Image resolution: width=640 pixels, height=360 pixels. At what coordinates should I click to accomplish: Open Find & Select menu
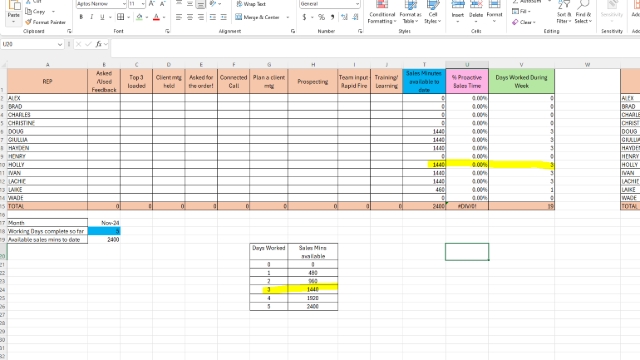click(x=583, y=12)
